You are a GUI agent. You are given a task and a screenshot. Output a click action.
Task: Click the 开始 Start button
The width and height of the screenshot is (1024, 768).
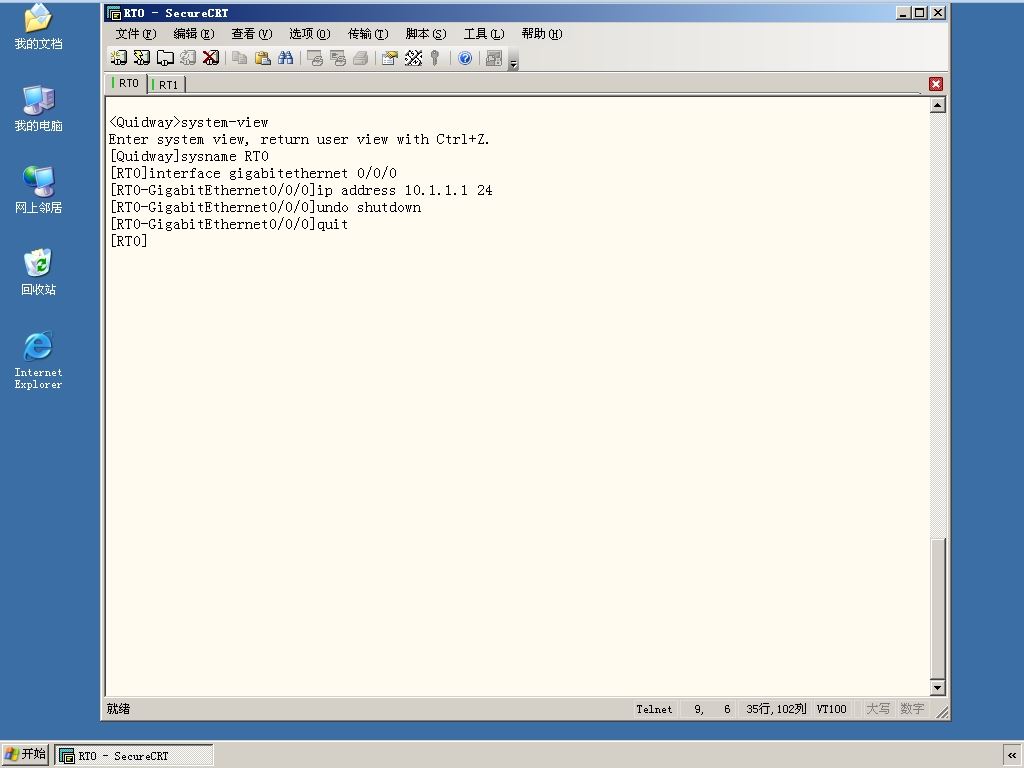(25, 755)
